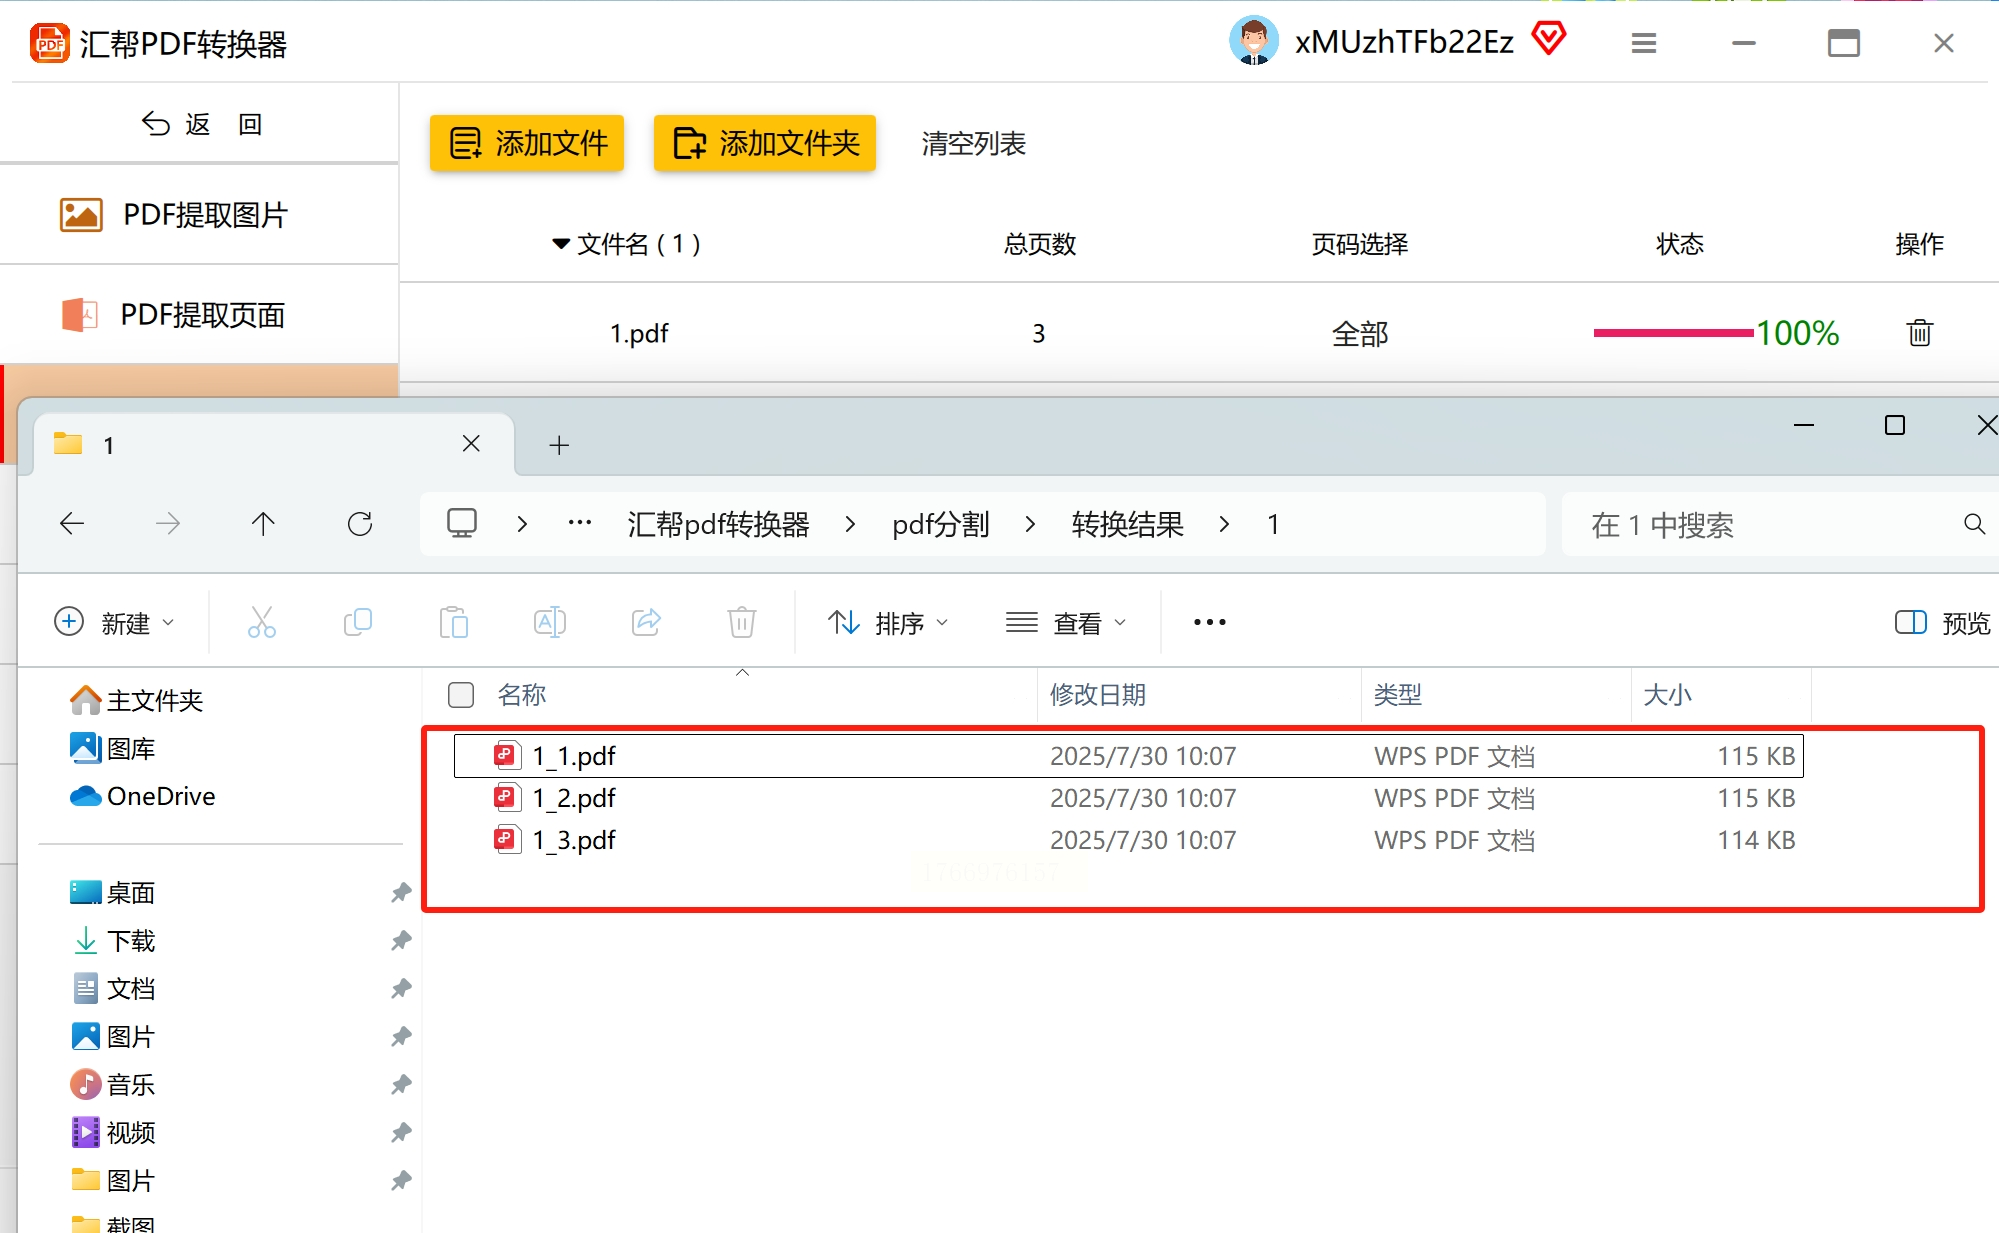The height and width of the screenshot is (1233, 1999).
Task: Open the 查看 view dropdown
Action: [x=1065, y=623]
